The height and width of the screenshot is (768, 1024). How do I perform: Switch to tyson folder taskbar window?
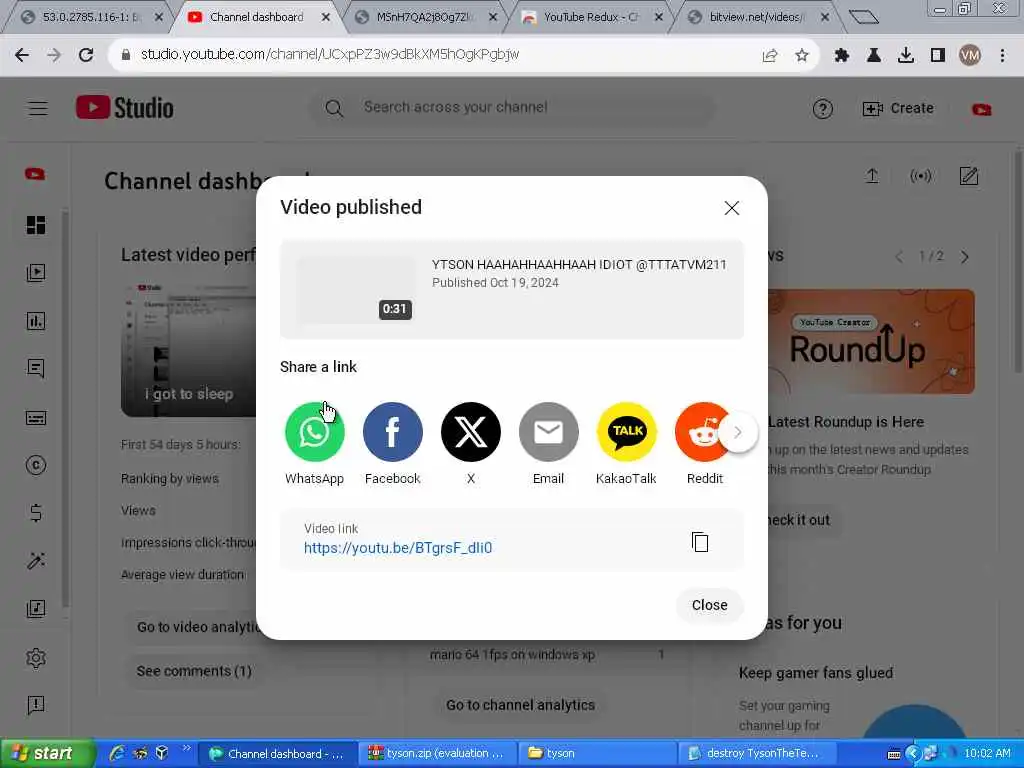point(598,754)
